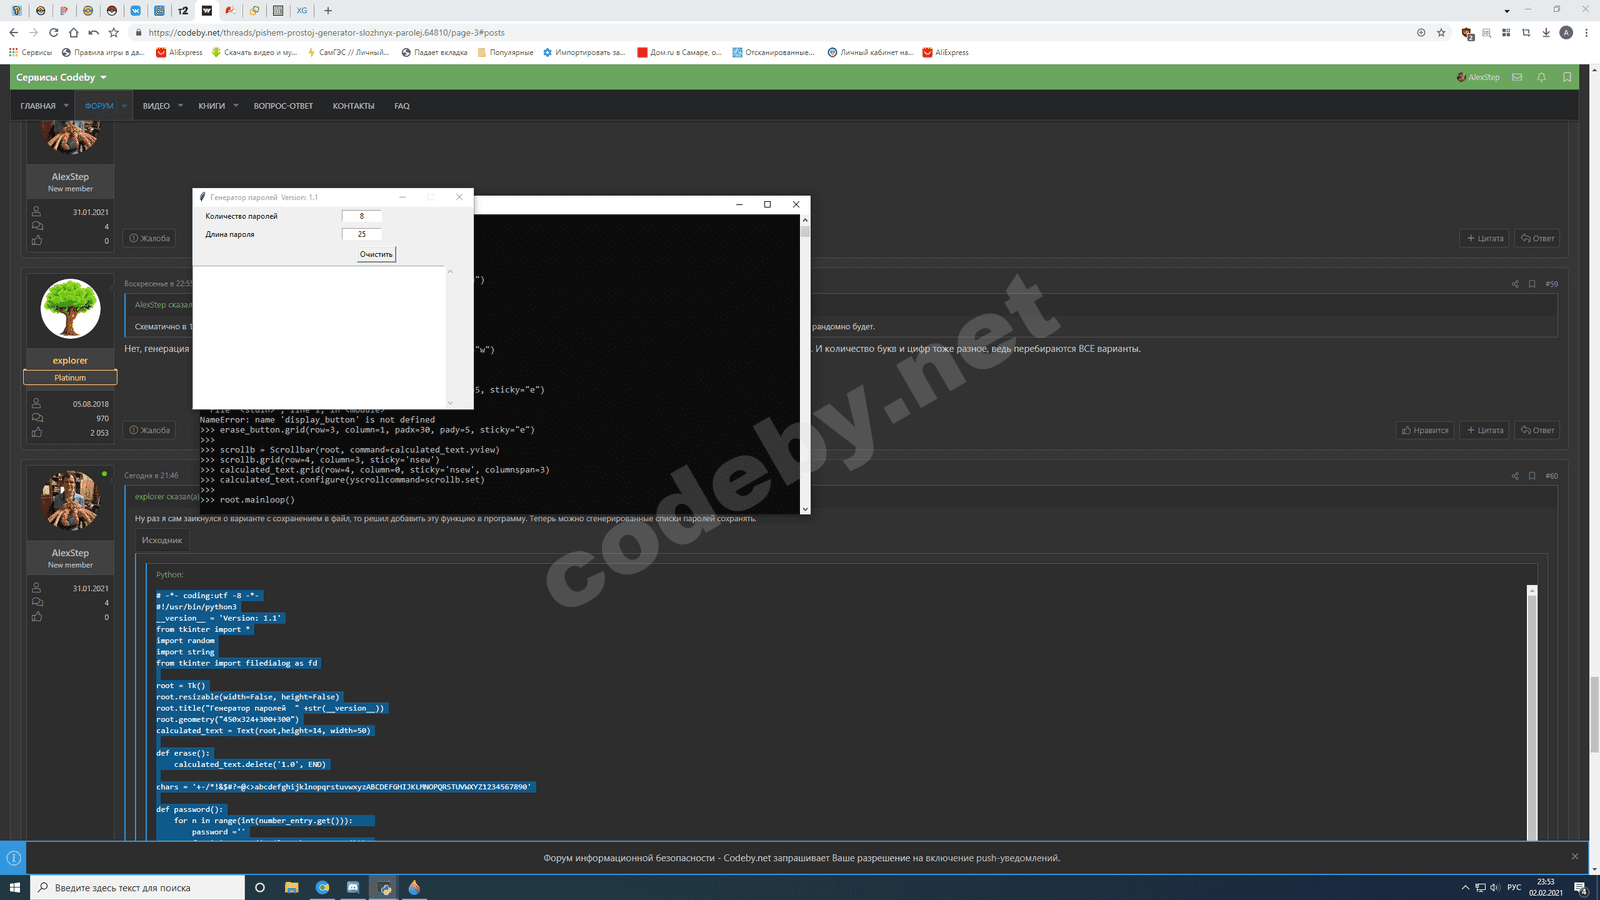Click Цитата on explorer's post

1485,430
